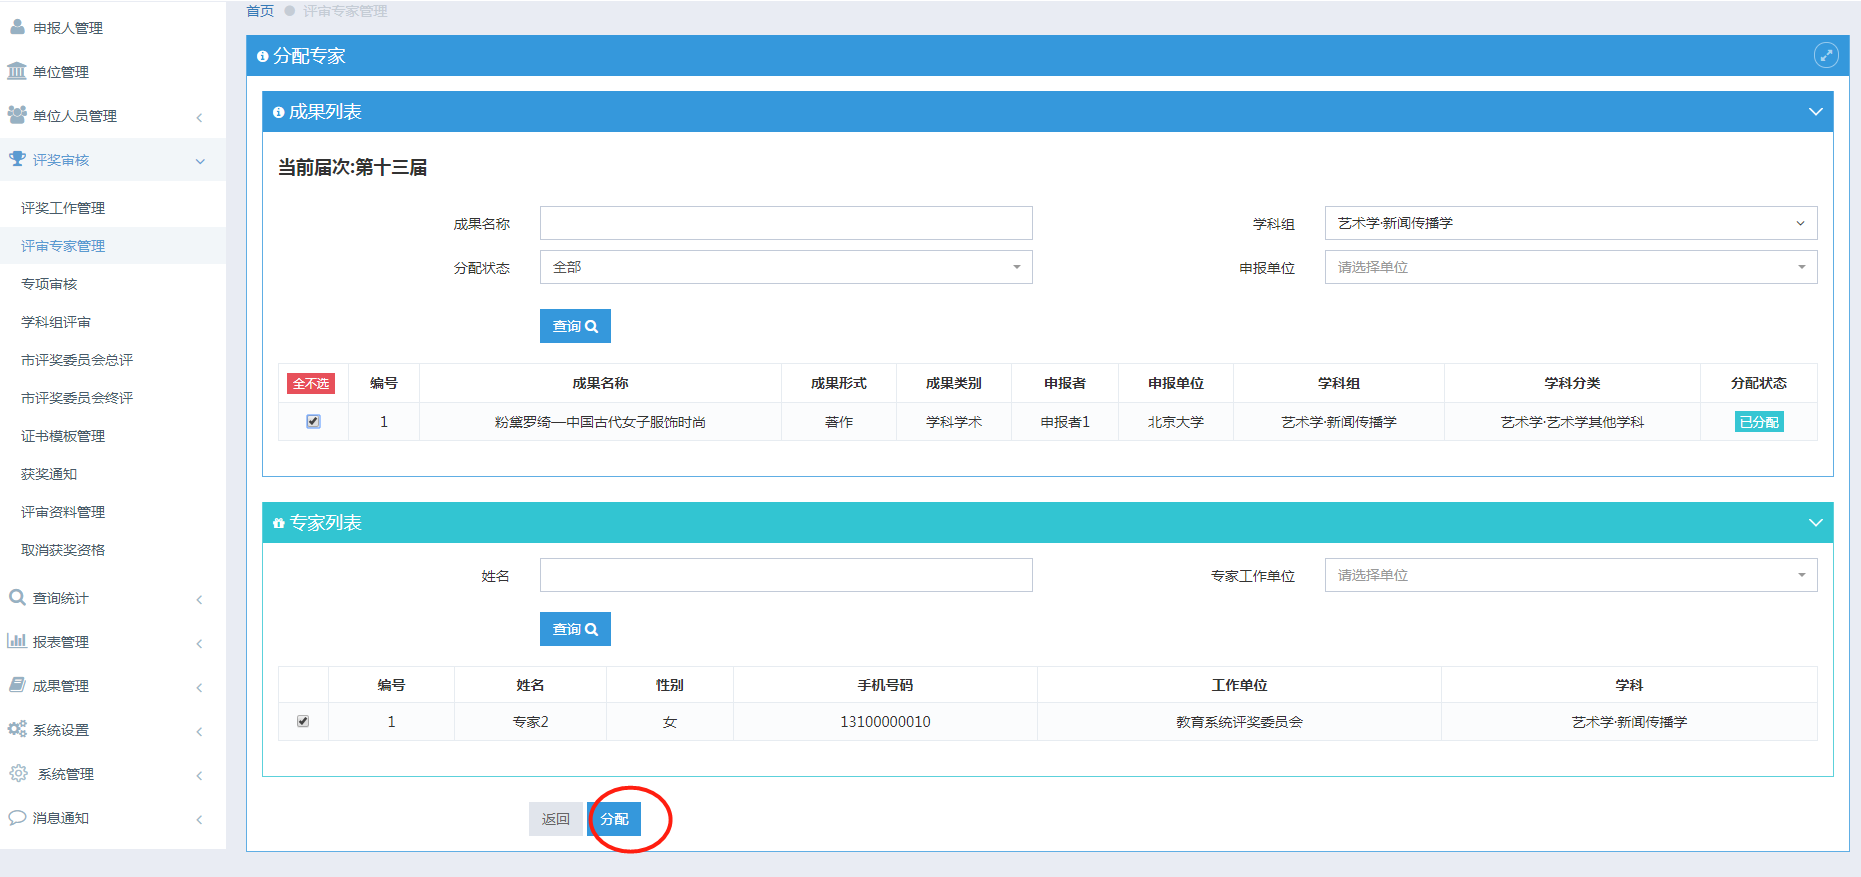Open 评审资料管理 submenu item
The height and width of the screenshot is (877, 1861).
pos(63,512)
